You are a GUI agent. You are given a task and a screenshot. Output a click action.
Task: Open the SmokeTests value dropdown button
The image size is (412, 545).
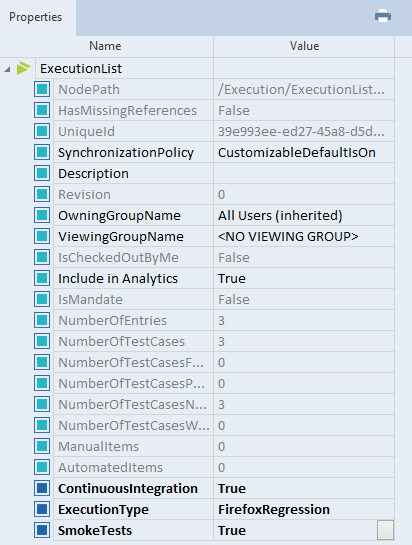(x=385, y=530)
